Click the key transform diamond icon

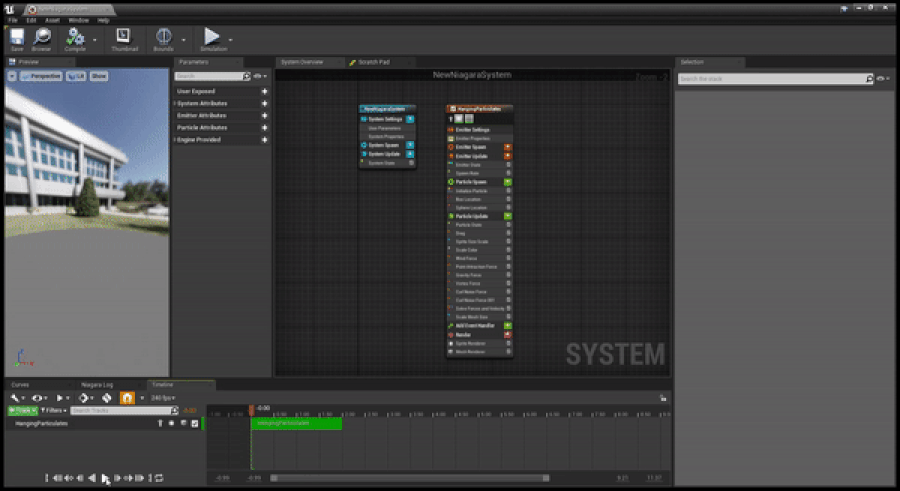(x=84, y=397)
